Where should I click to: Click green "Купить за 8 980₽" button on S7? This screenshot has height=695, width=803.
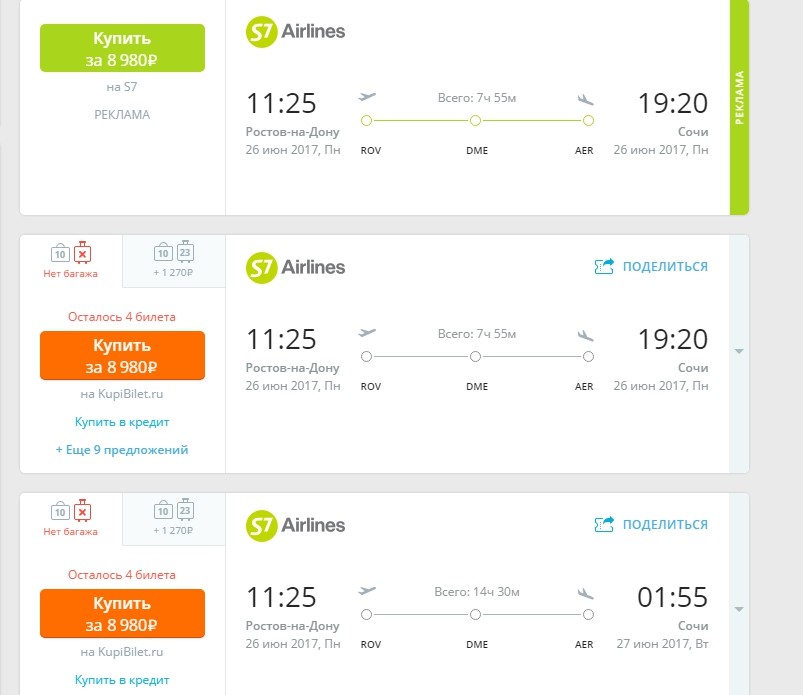pyautogui.click(x=122, y=48)
